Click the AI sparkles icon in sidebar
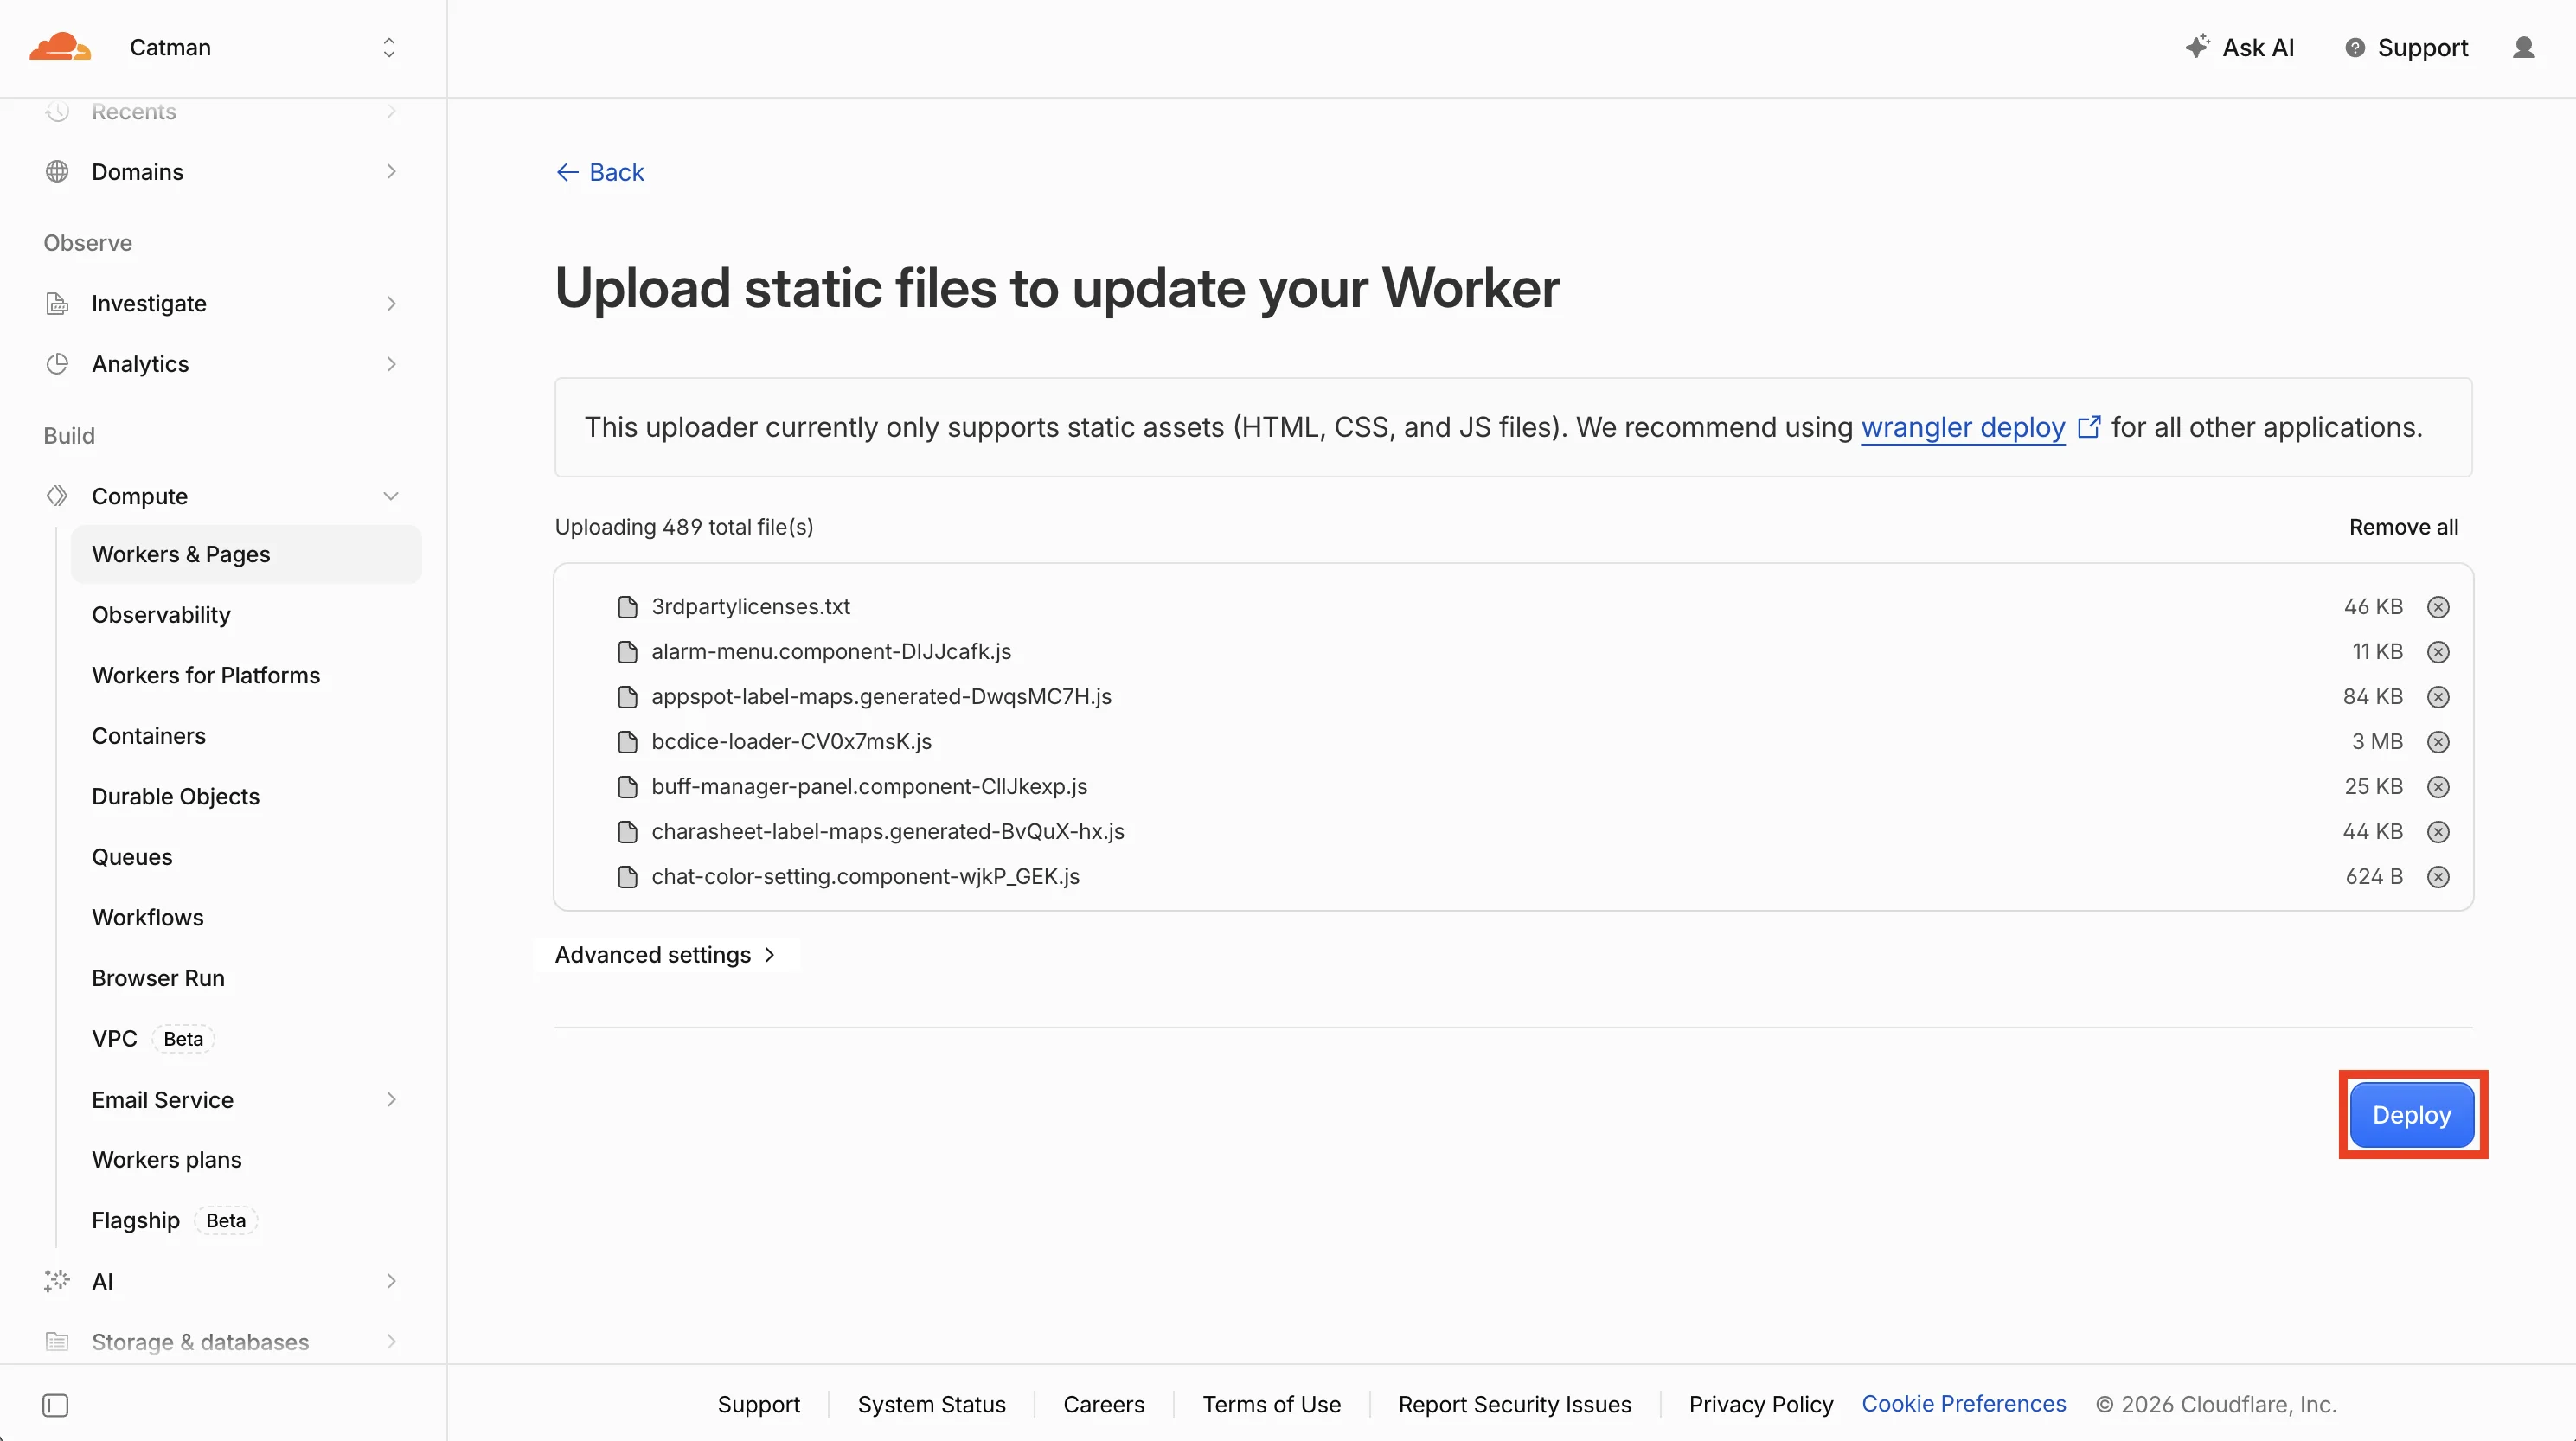The width and height of the screenshot is (2576, 1441). 57,1281
